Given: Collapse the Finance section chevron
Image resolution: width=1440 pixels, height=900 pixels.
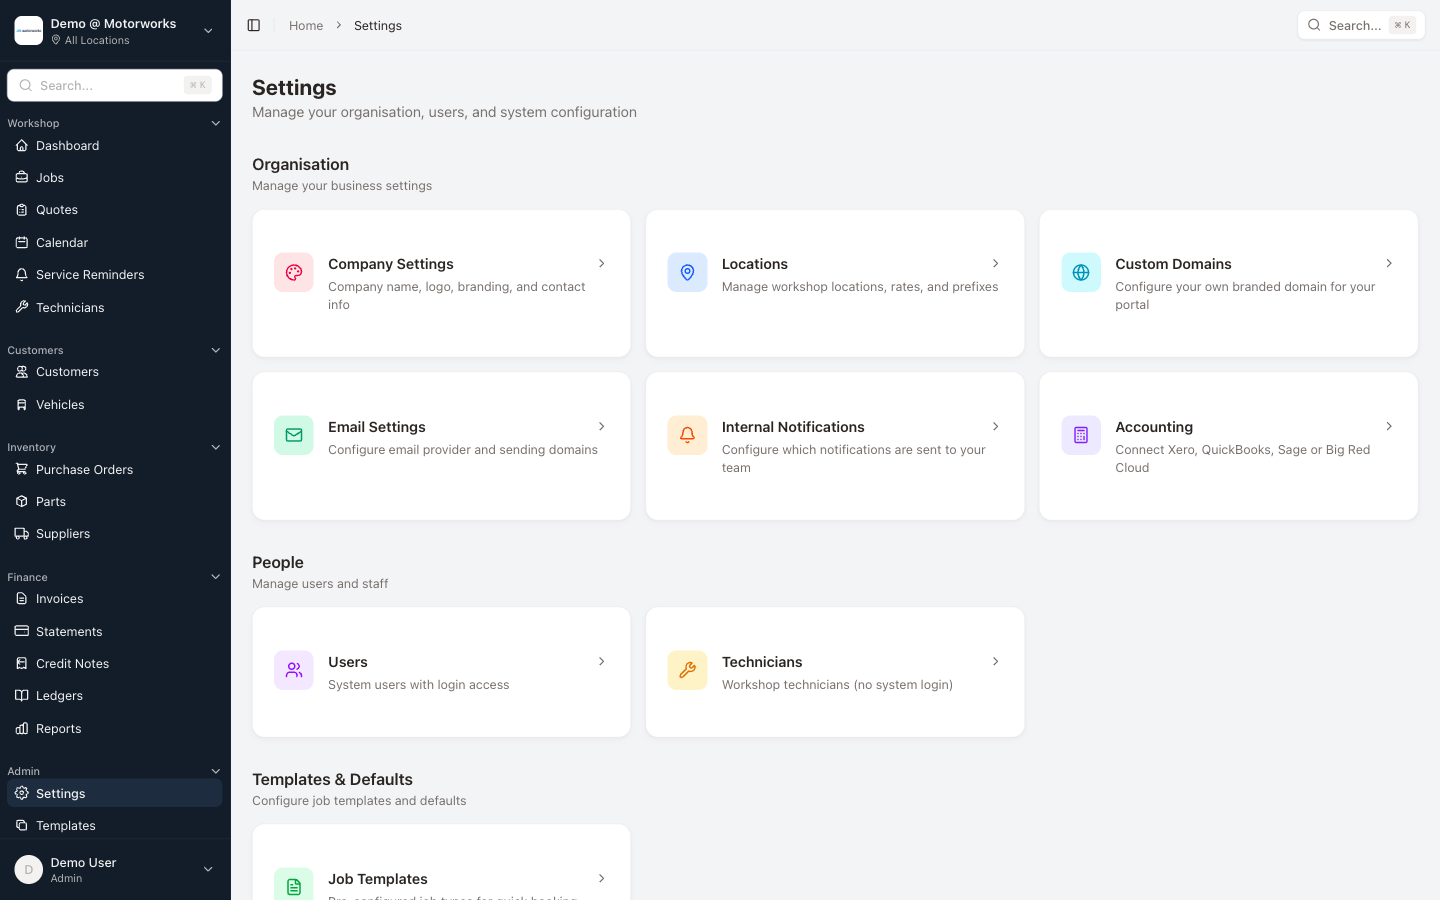Looking at the screenshot, I should (216, 577).
